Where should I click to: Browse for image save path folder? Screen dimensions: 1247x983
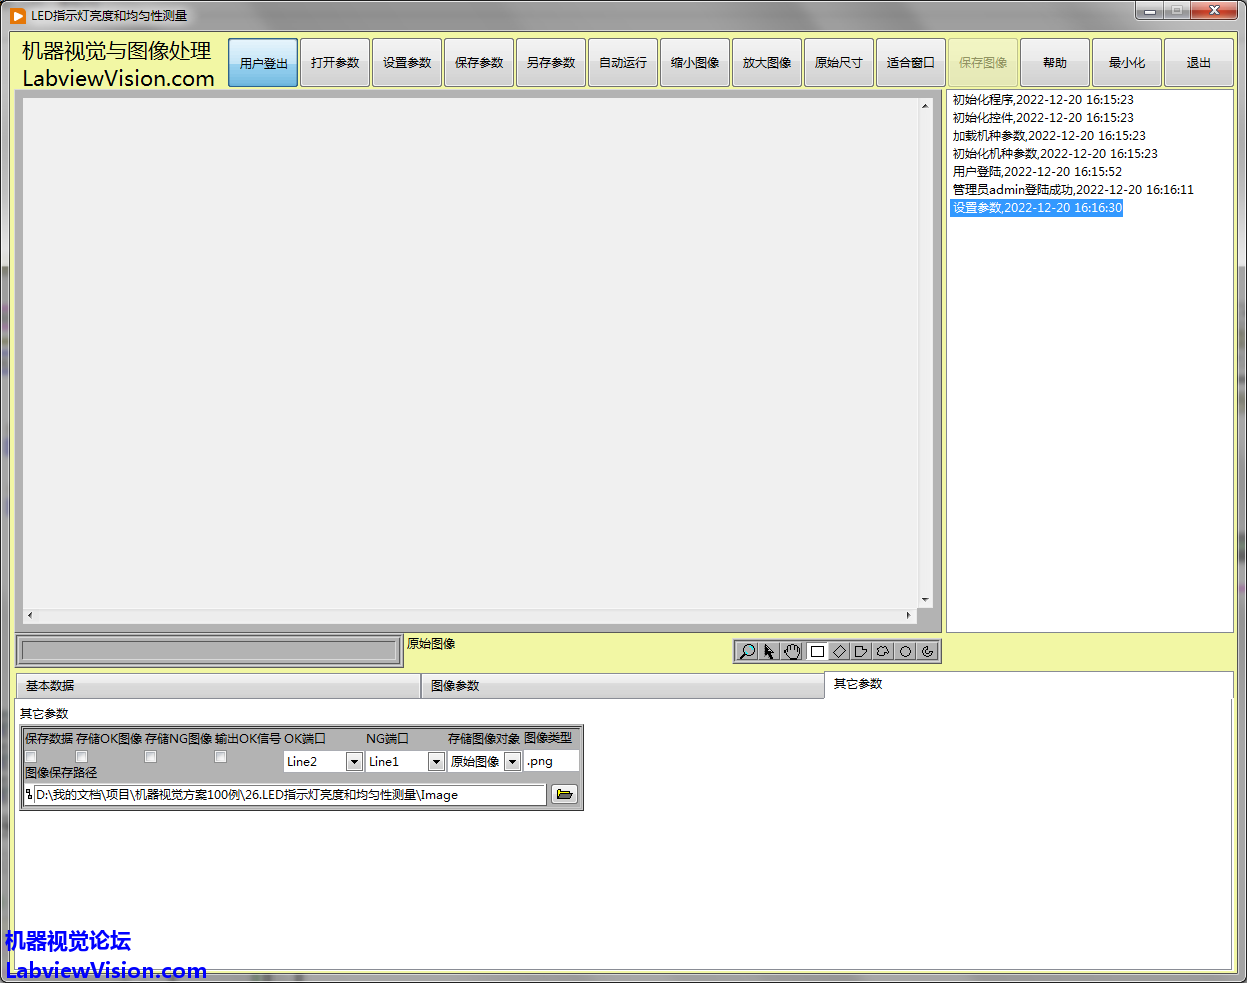tap(564, 794)
